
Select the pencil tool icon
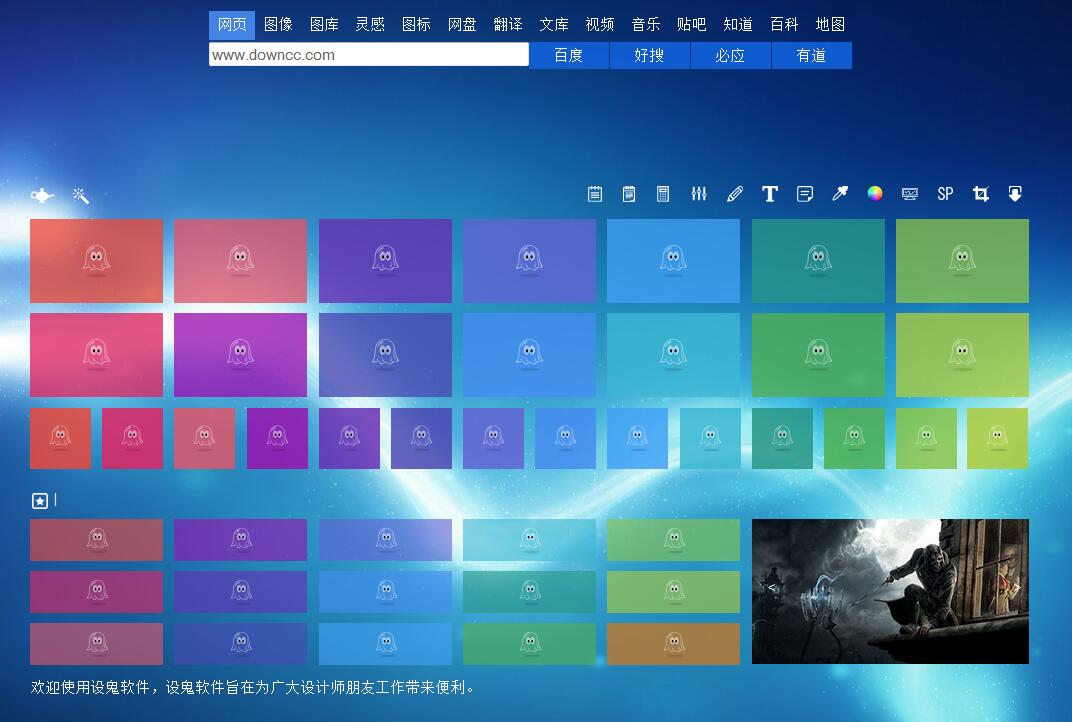tap(735, 194)
